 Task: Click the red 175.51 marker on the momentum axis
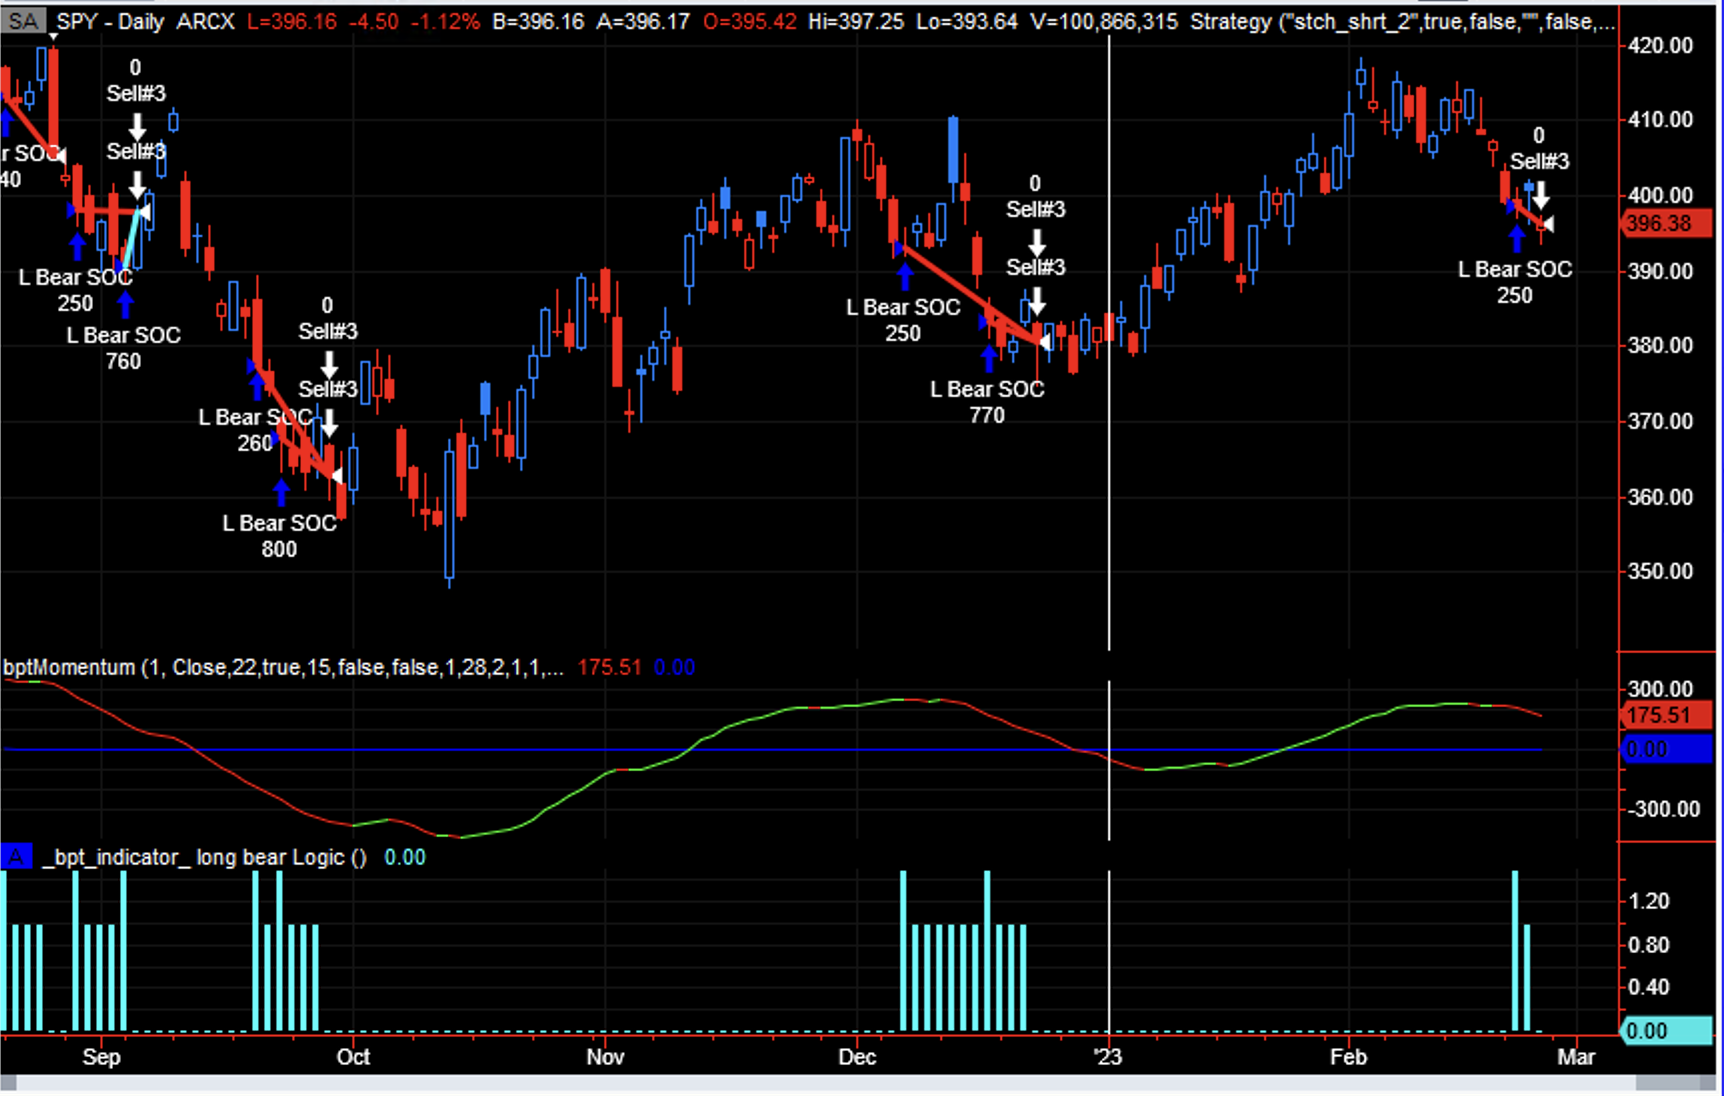1665,715
